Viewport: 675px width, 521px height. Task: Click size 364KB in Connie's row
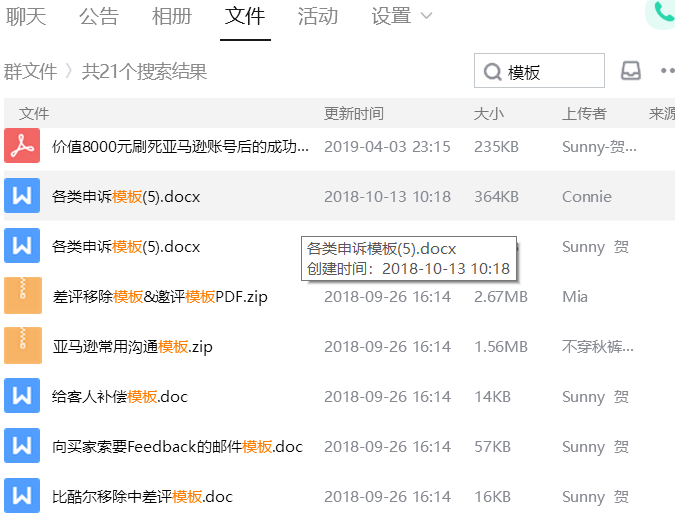496,197
